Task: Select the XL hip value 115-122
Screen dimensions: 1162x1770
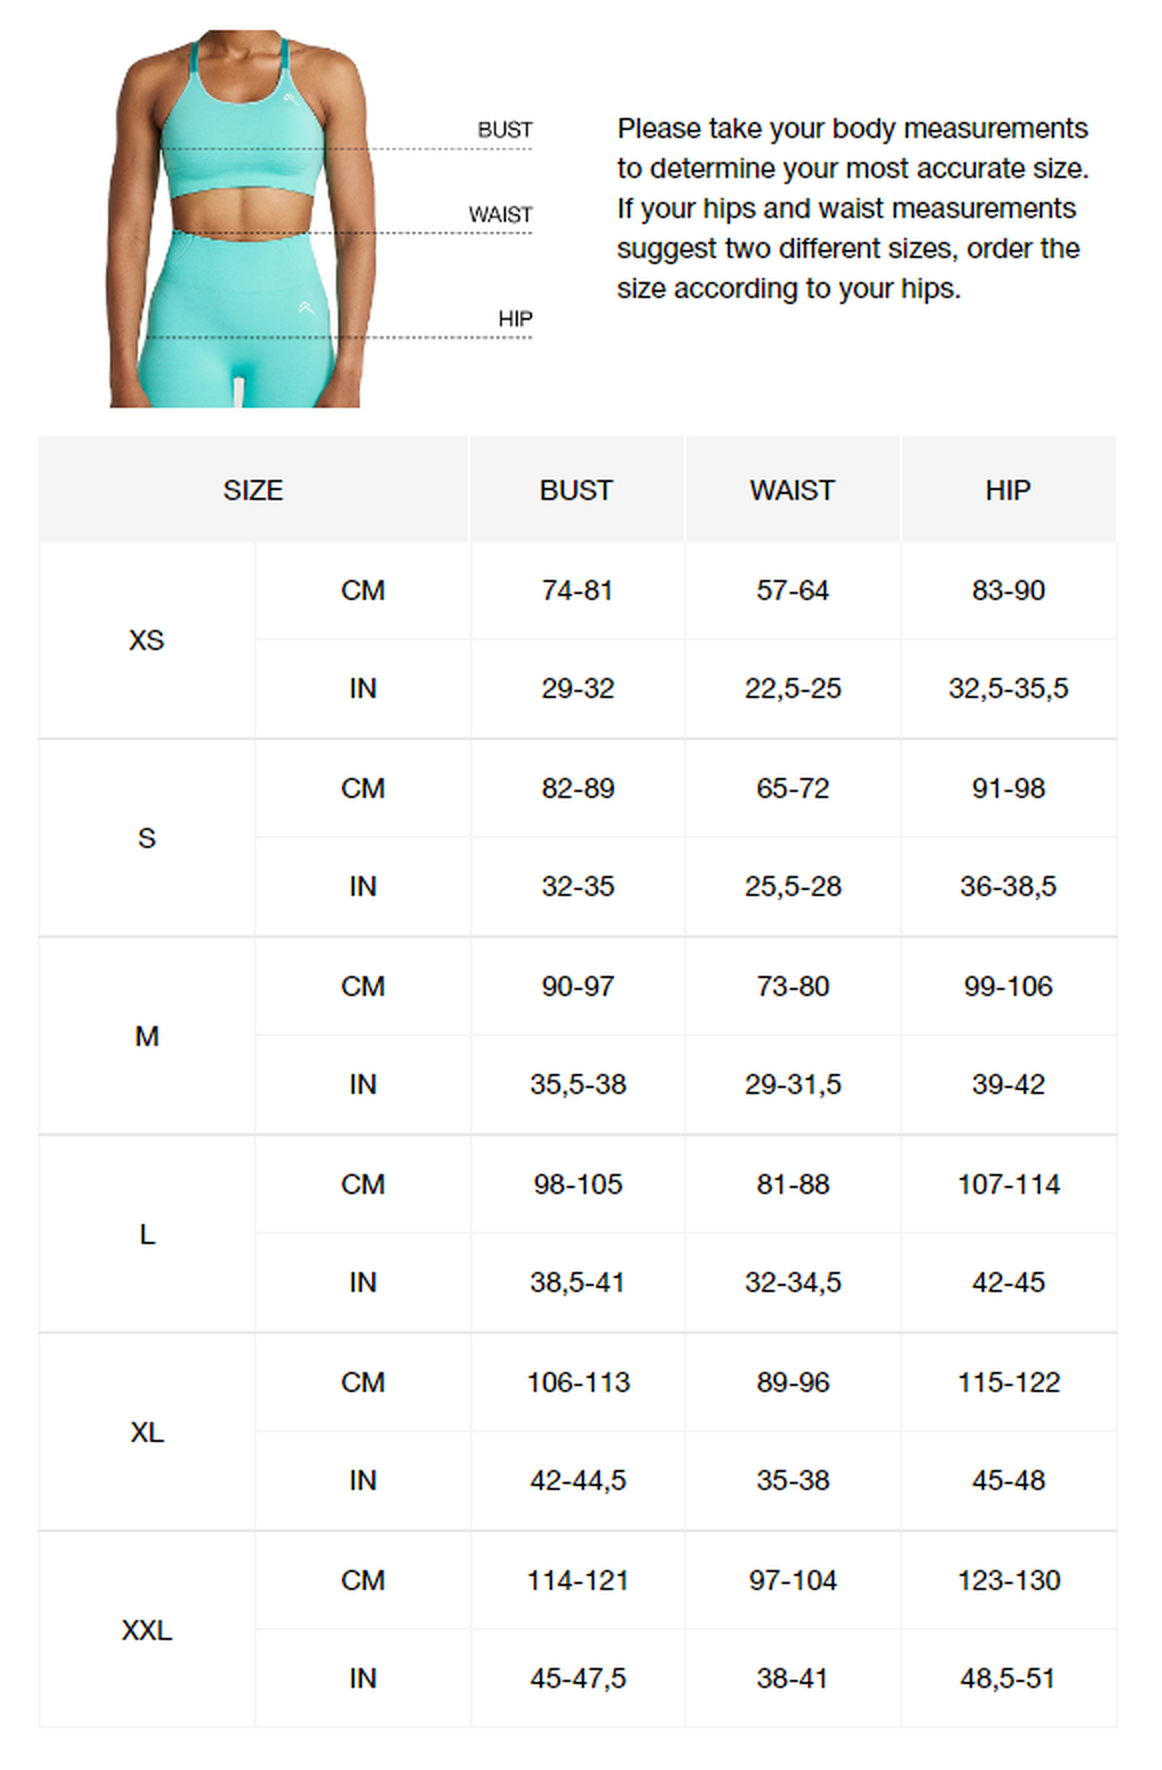Action: pos(1008,1382)
